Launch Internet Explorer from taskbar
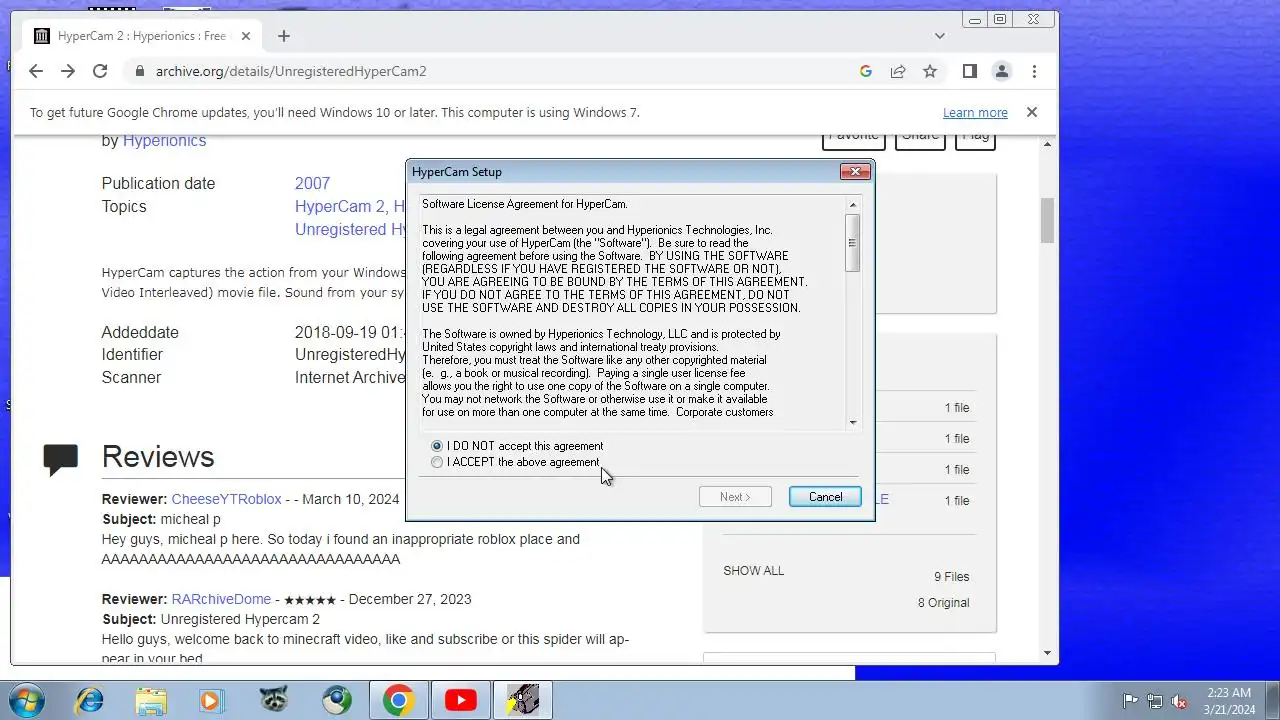Screen dimensions: 1280x720 [x=90, y=700]
